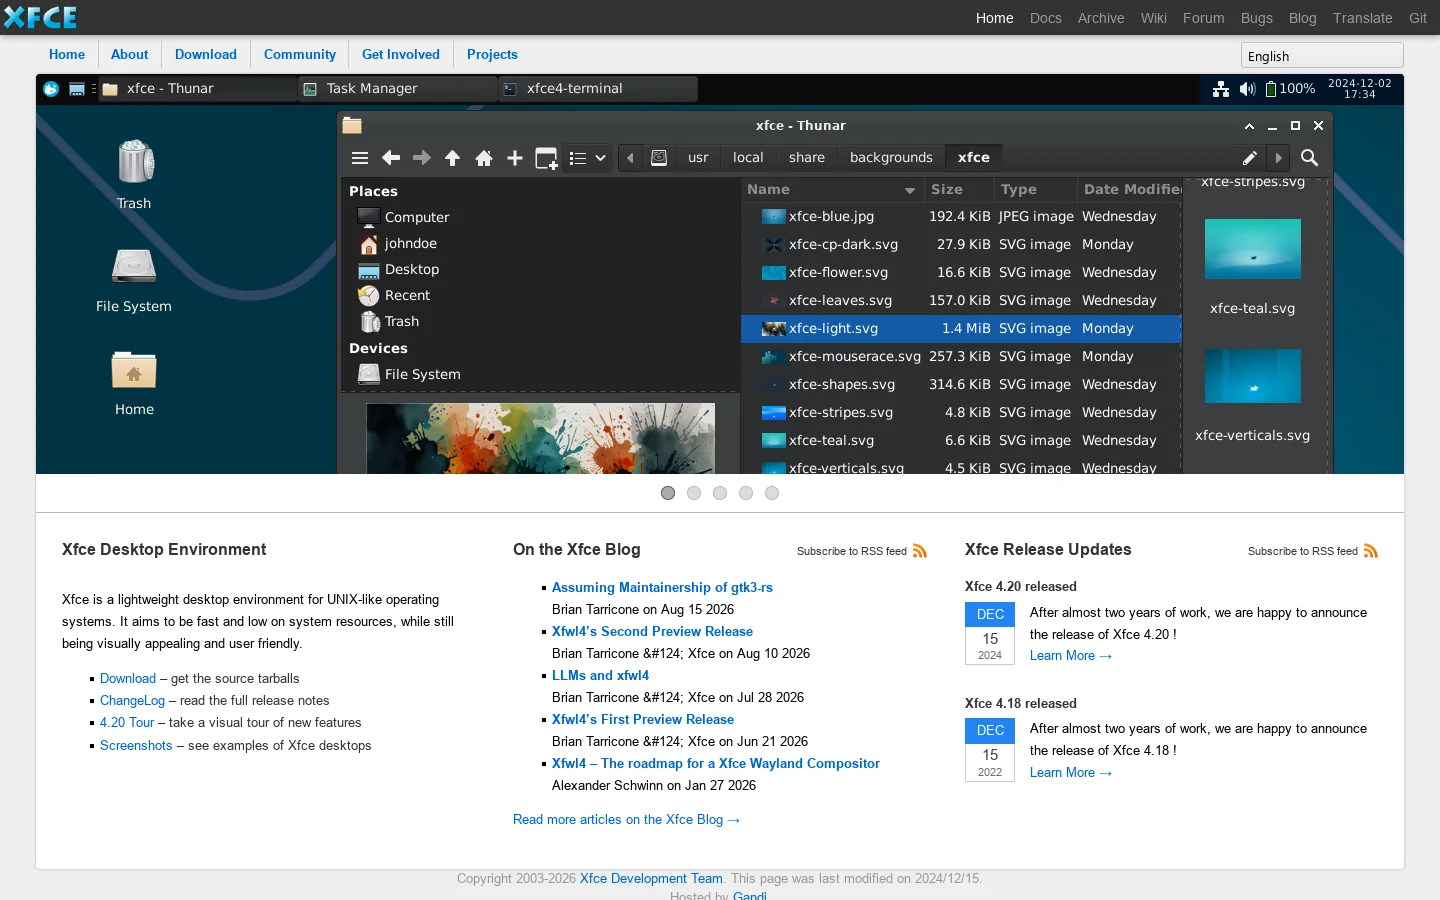This screenshot has width=1440, height=900.
Task: Click the network status tray icon
Action: coord(1221,89)
